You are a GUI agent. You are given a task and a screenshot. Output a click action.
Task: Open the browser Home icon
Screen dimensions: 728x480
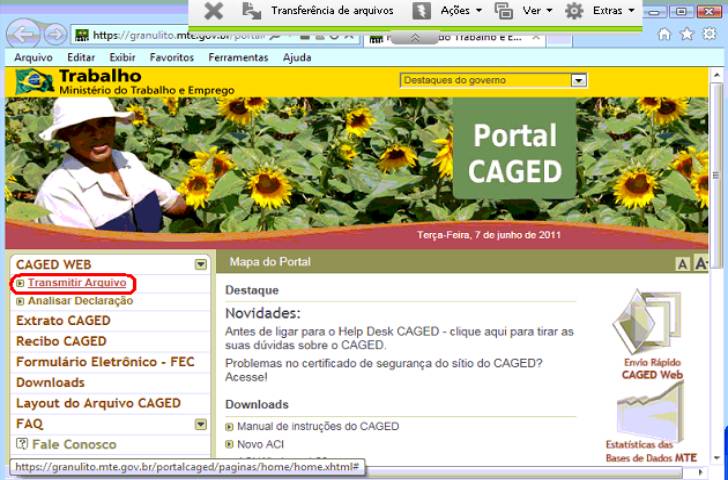(664, 34)
